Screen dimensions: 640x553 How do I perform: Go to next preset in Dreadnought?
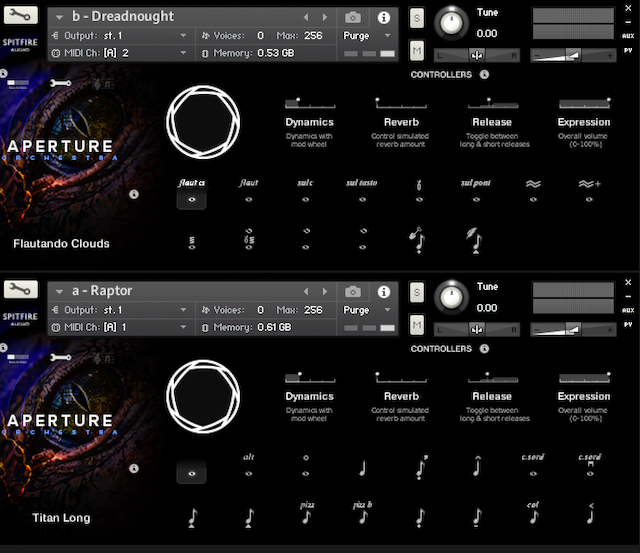[325, 17]
